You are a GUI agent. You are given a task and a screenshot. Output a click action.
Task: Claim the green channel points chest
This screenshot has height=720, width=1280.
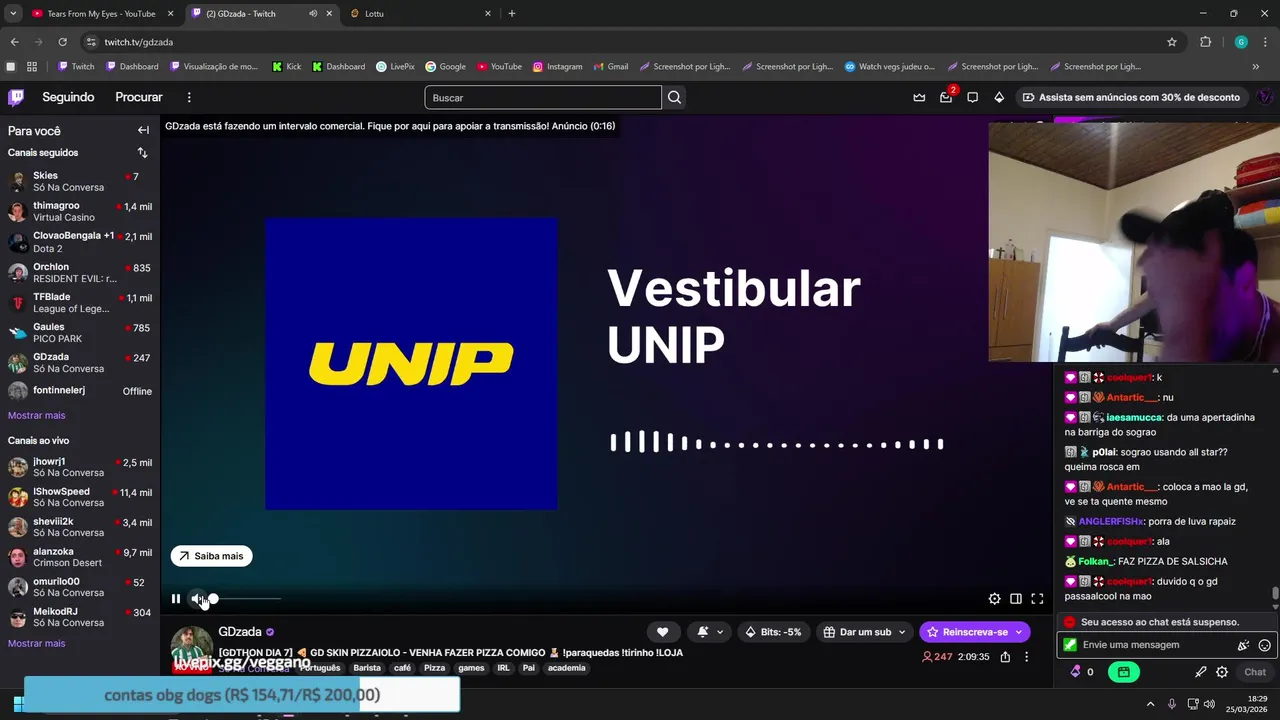pyautogui.click(x=1124, y=672)
